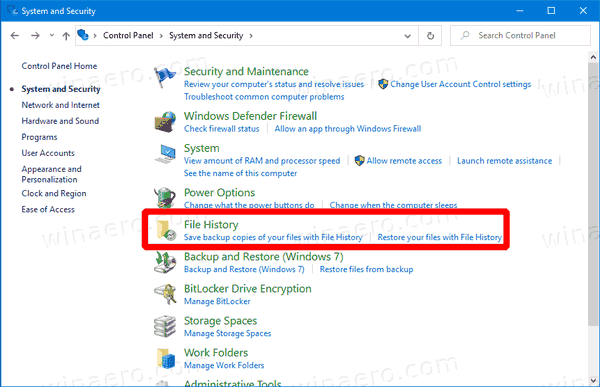
Task: Click See the name of this computer
Action: pos(240,173)
